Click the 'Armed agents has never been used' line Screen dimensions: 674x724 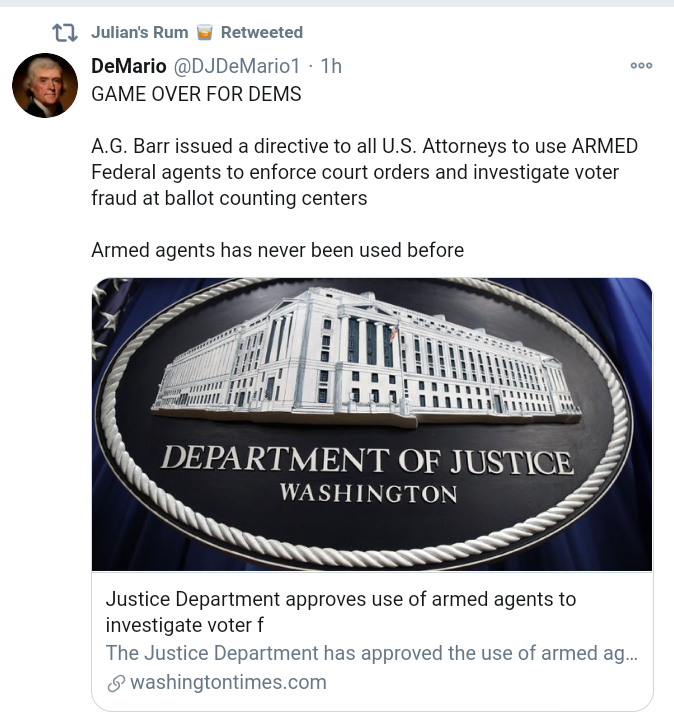[277, 250]
